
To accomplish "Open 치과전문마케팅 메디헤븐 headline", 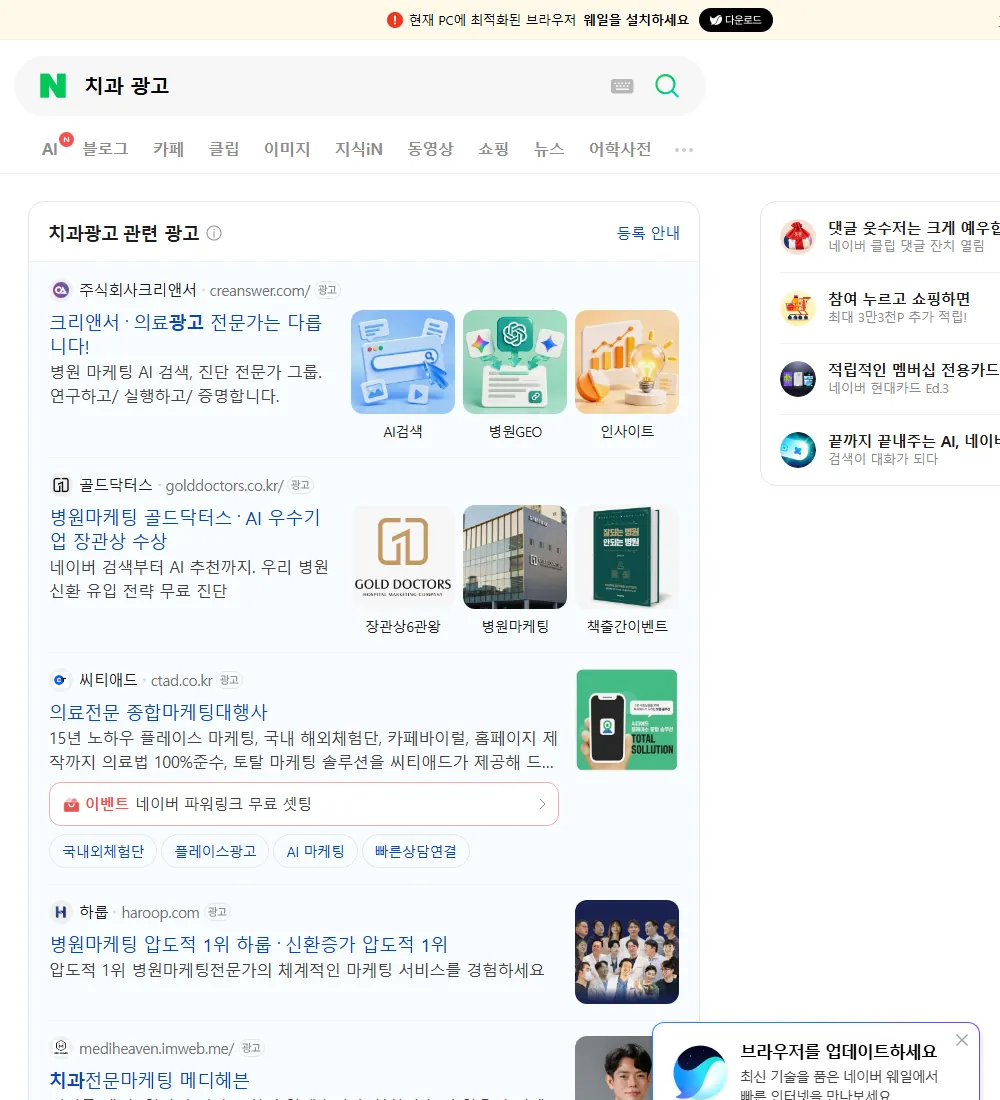I will click(x=149, y=1080).
